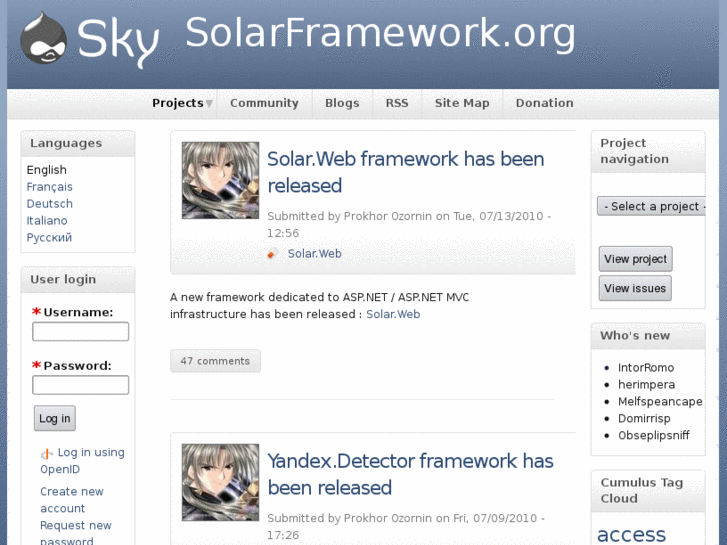The height and width of the screenshot is (545, 727).
Task: Click author avatar on the Solar.Web post
Action: tap(220, 180)
